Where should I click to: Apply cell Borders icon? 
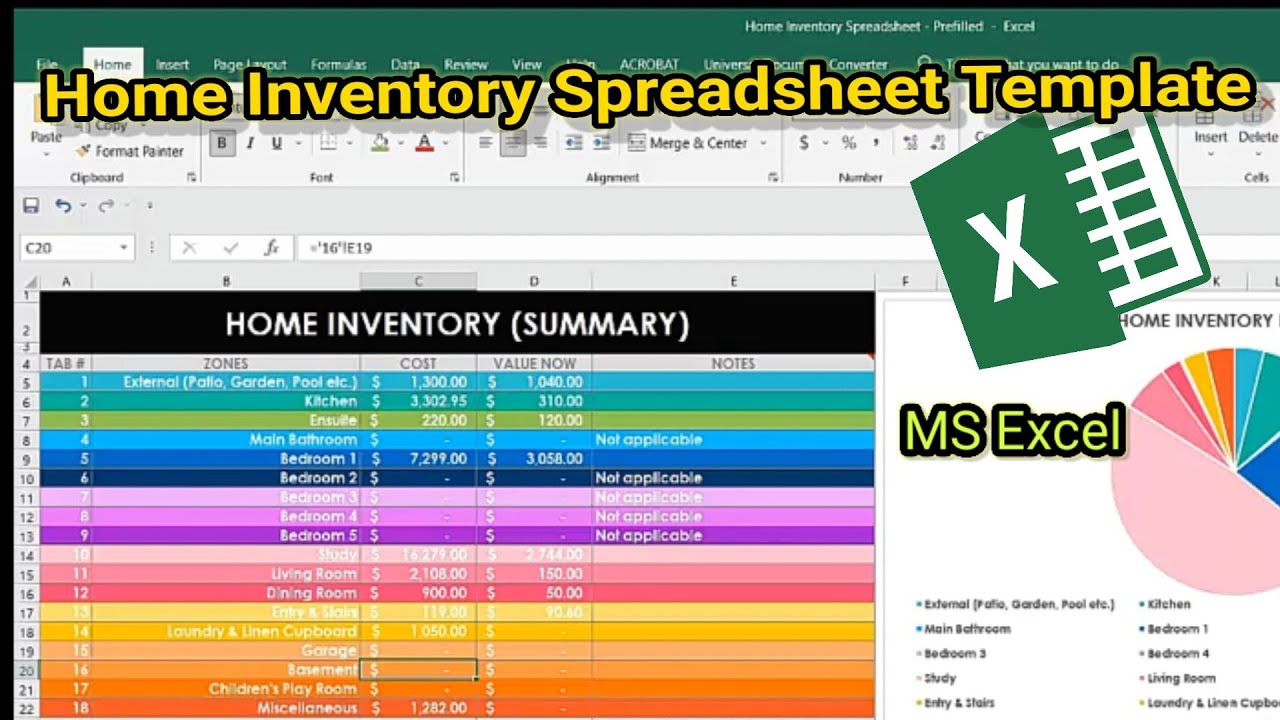(x=326, y=143)
